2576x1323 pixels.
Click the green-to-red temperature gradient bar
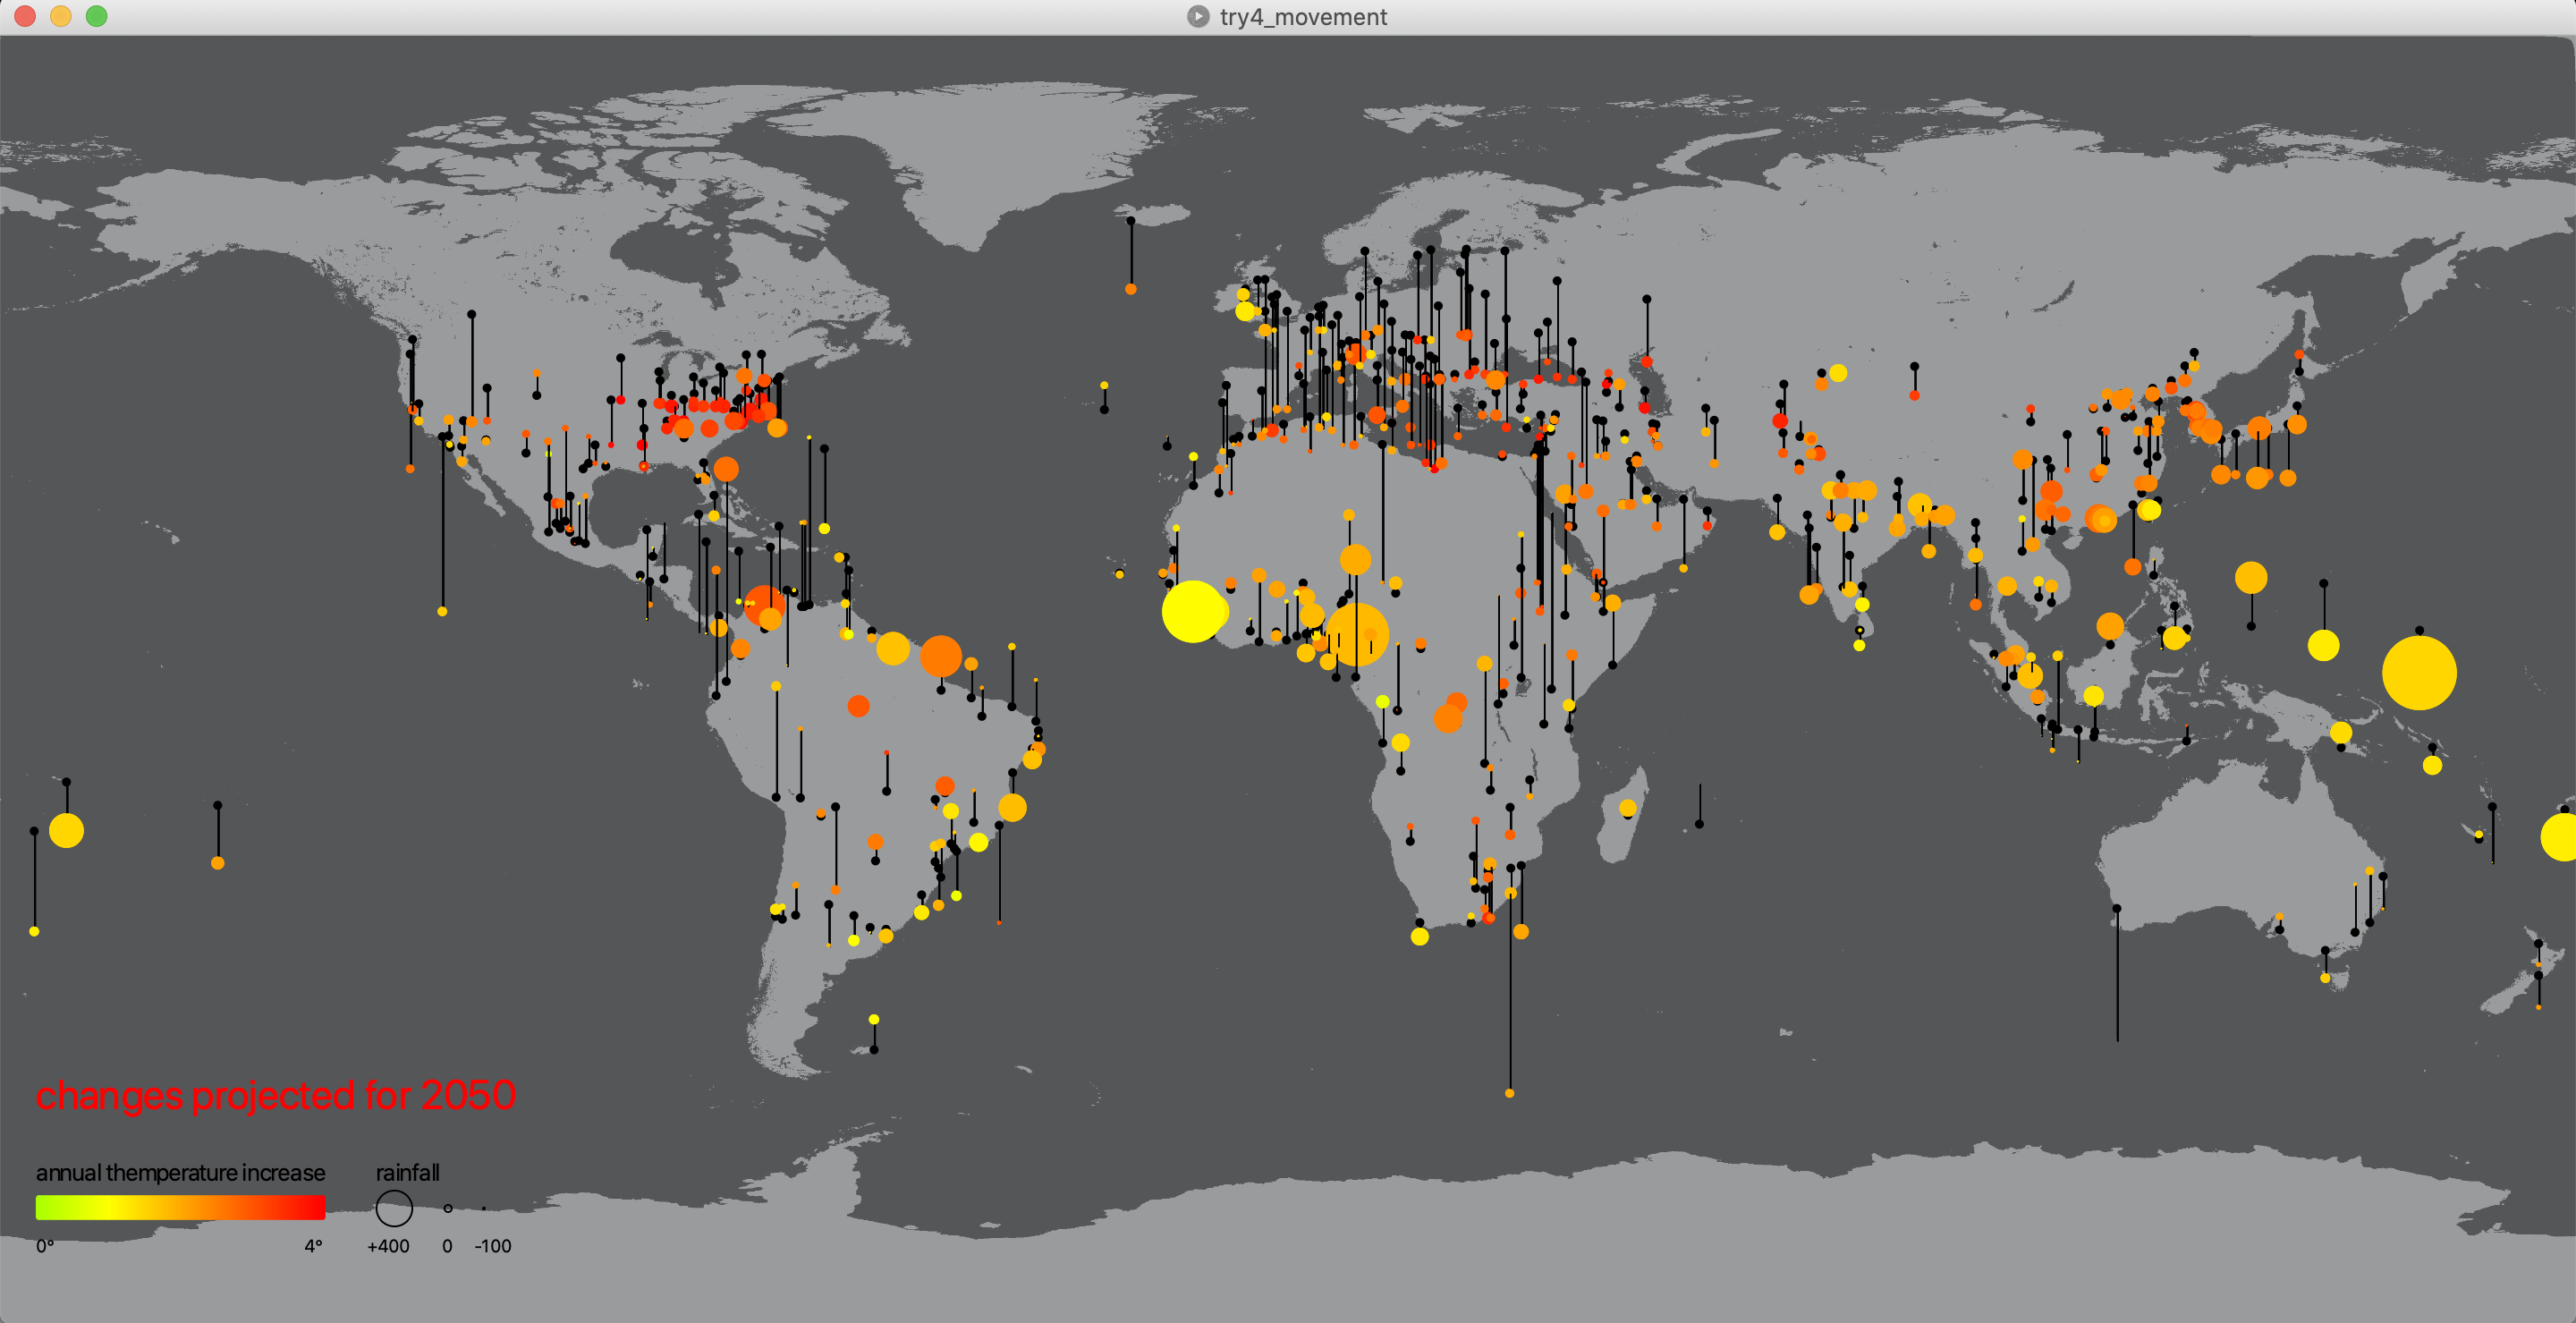tap(181, 1208)
